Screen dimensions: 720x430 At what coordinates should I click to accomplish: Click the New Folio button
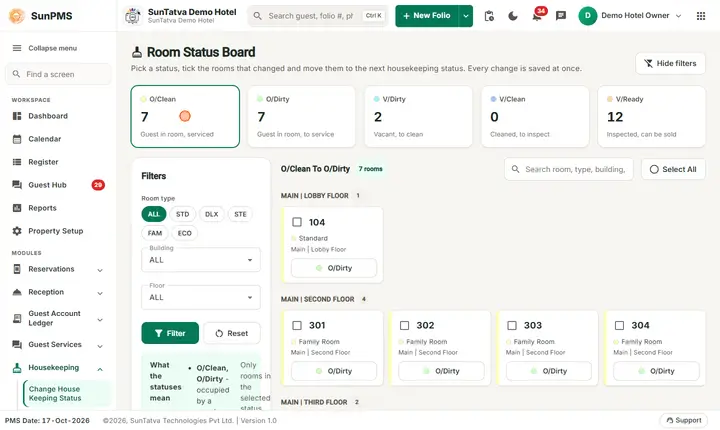[x=427, y=16]
